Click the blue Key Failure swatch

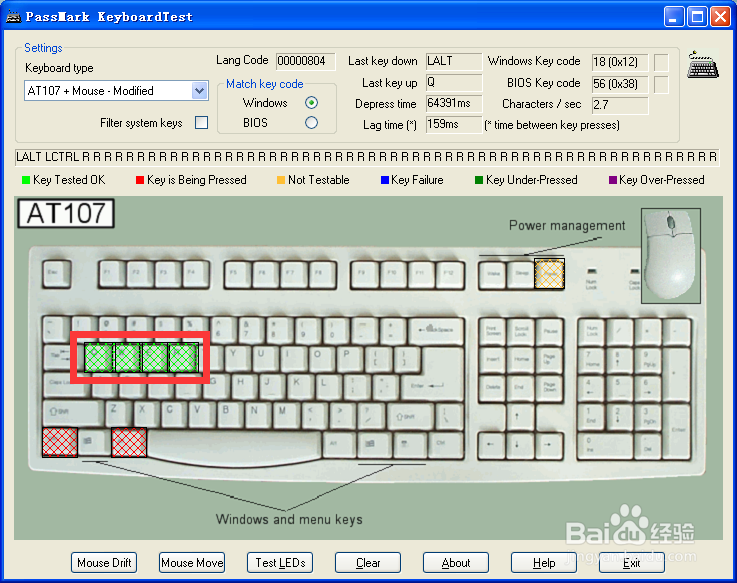pyautogui.click(x=384, y=180)
